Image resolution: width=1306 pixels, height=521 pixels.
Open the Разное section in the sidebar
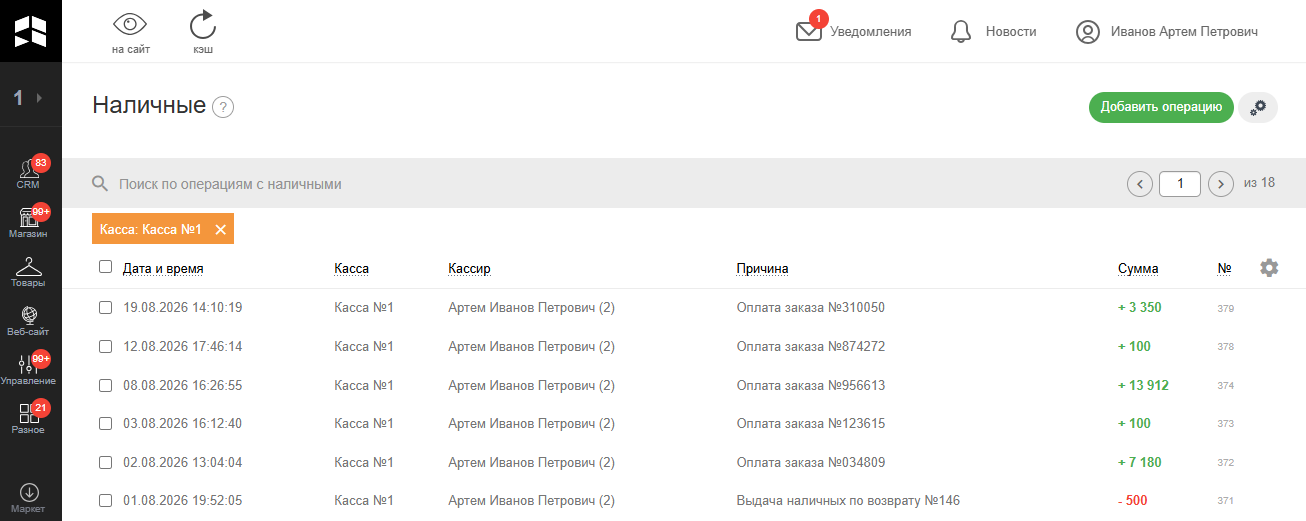coord(29,418)
